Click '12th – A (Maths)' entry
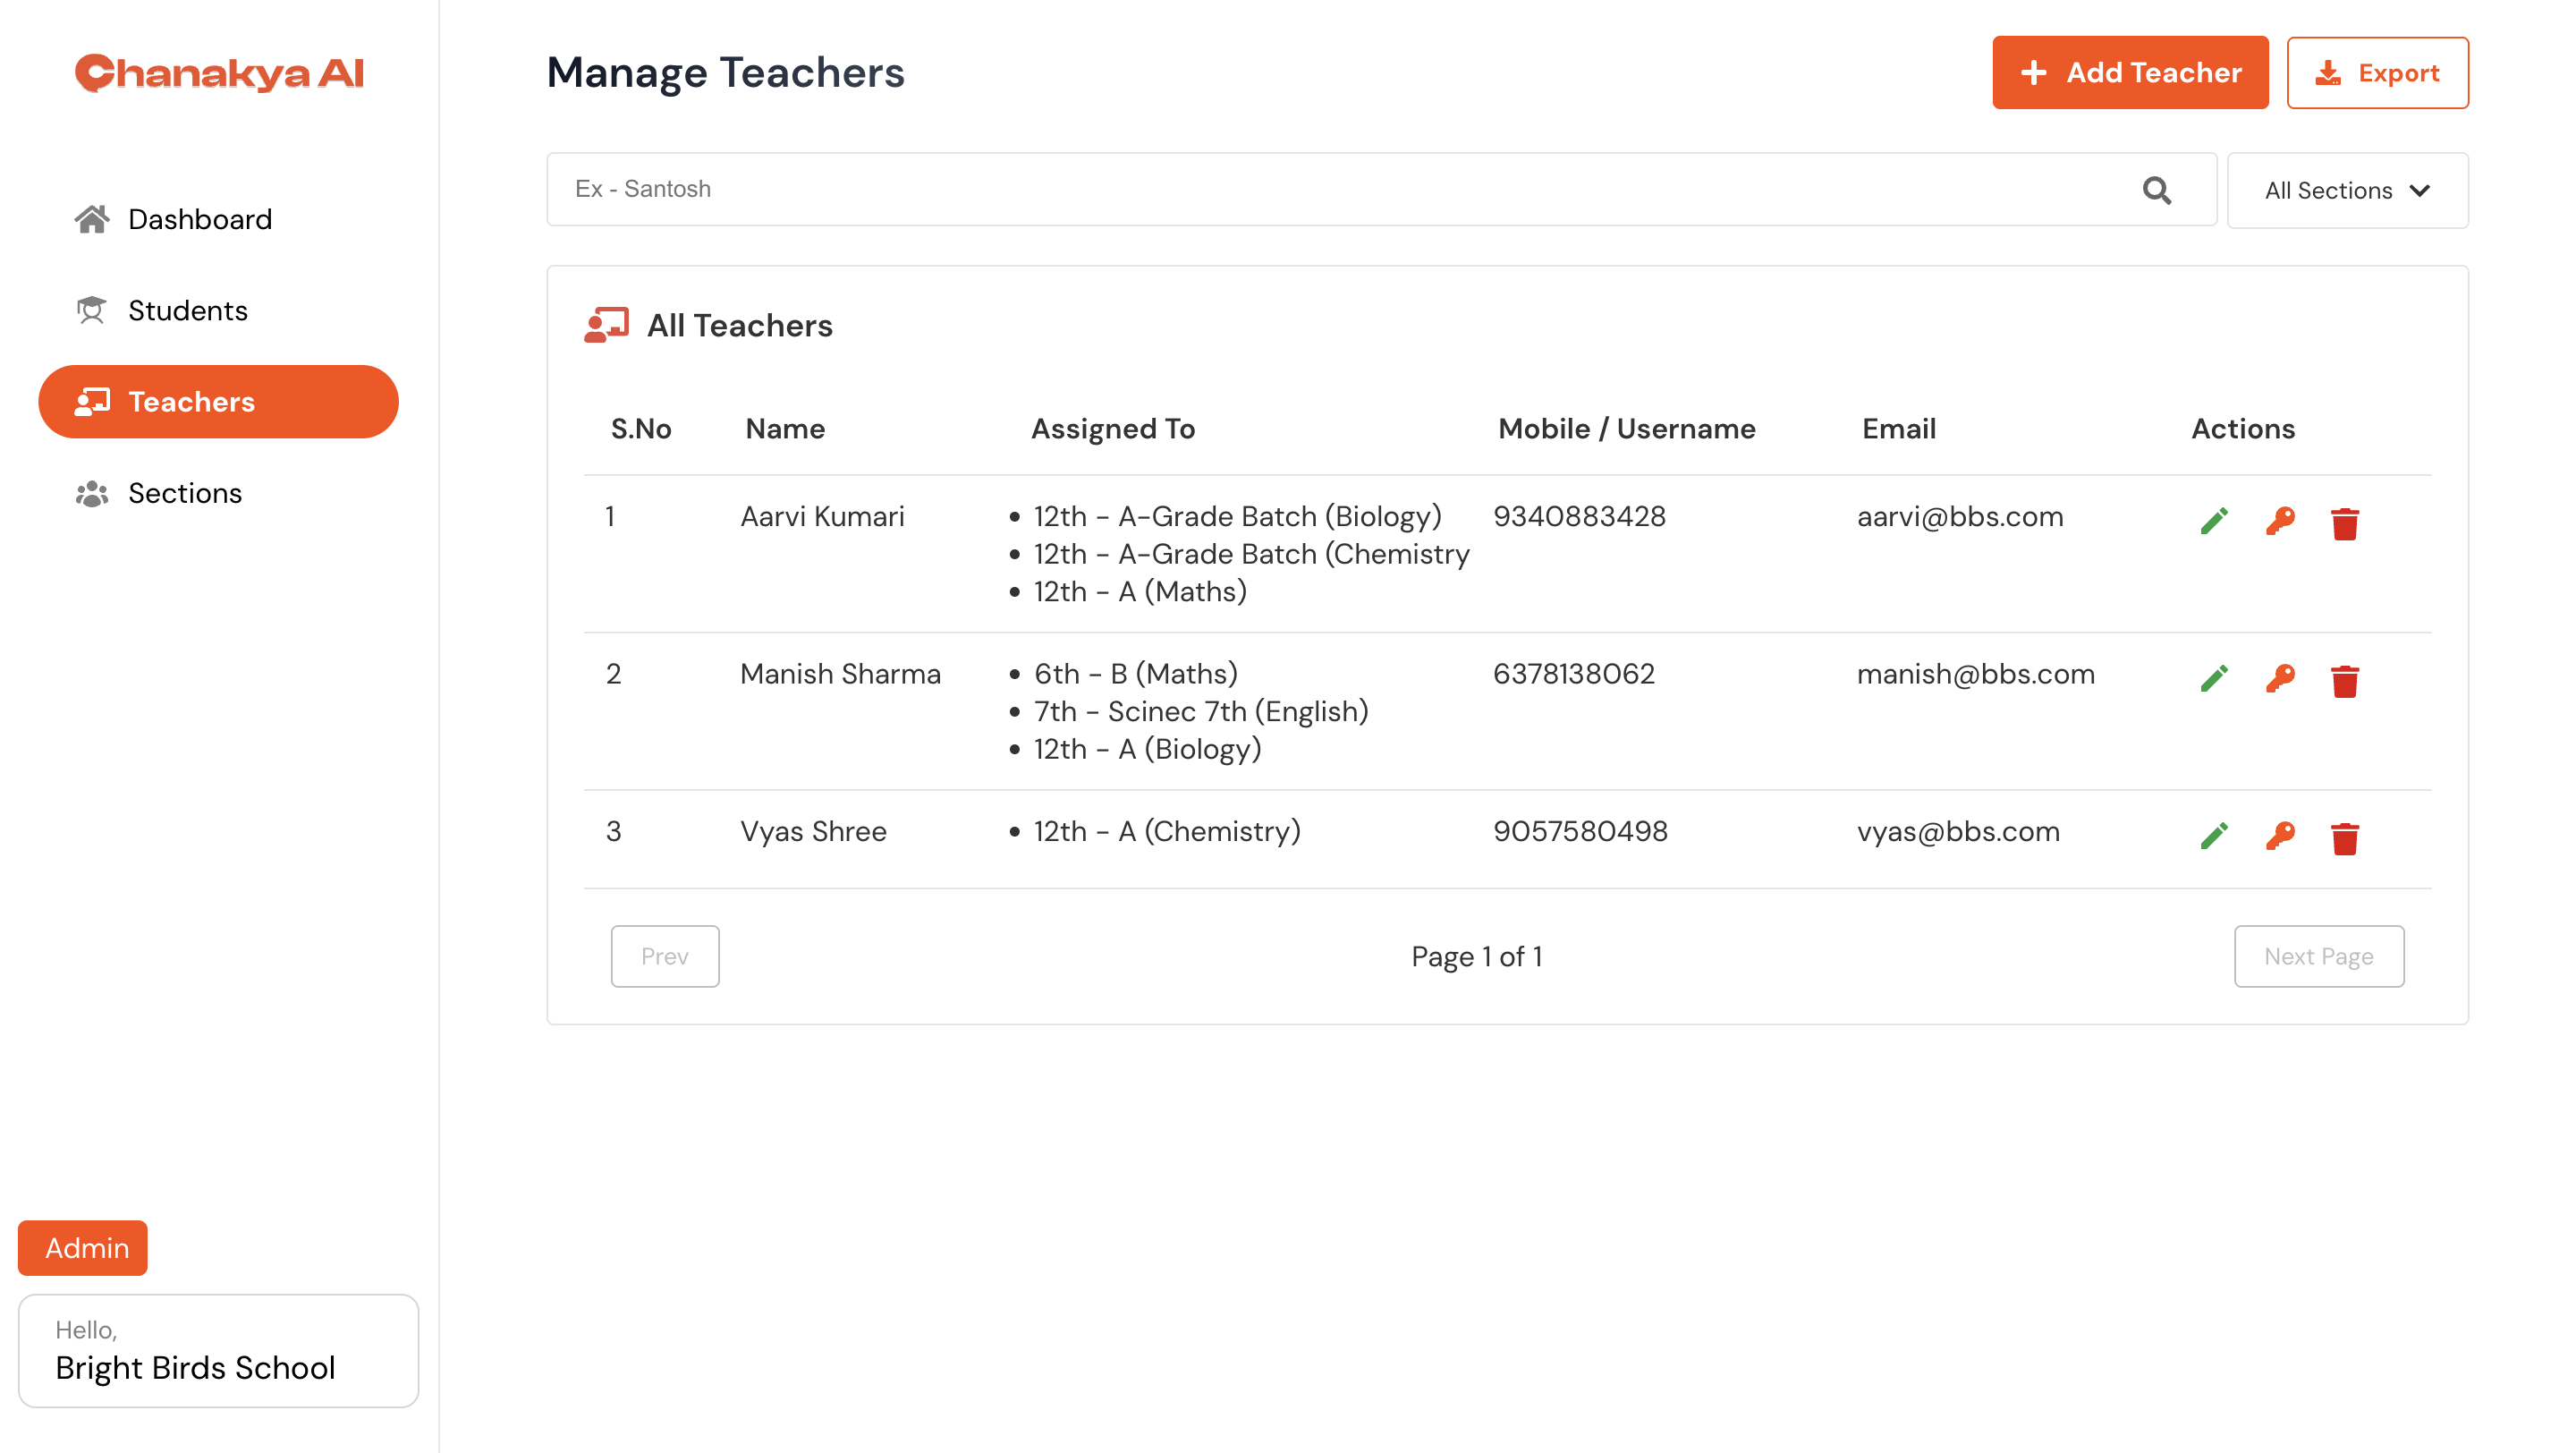Screen dimensions: 2576x1453 coord(1140,592)
